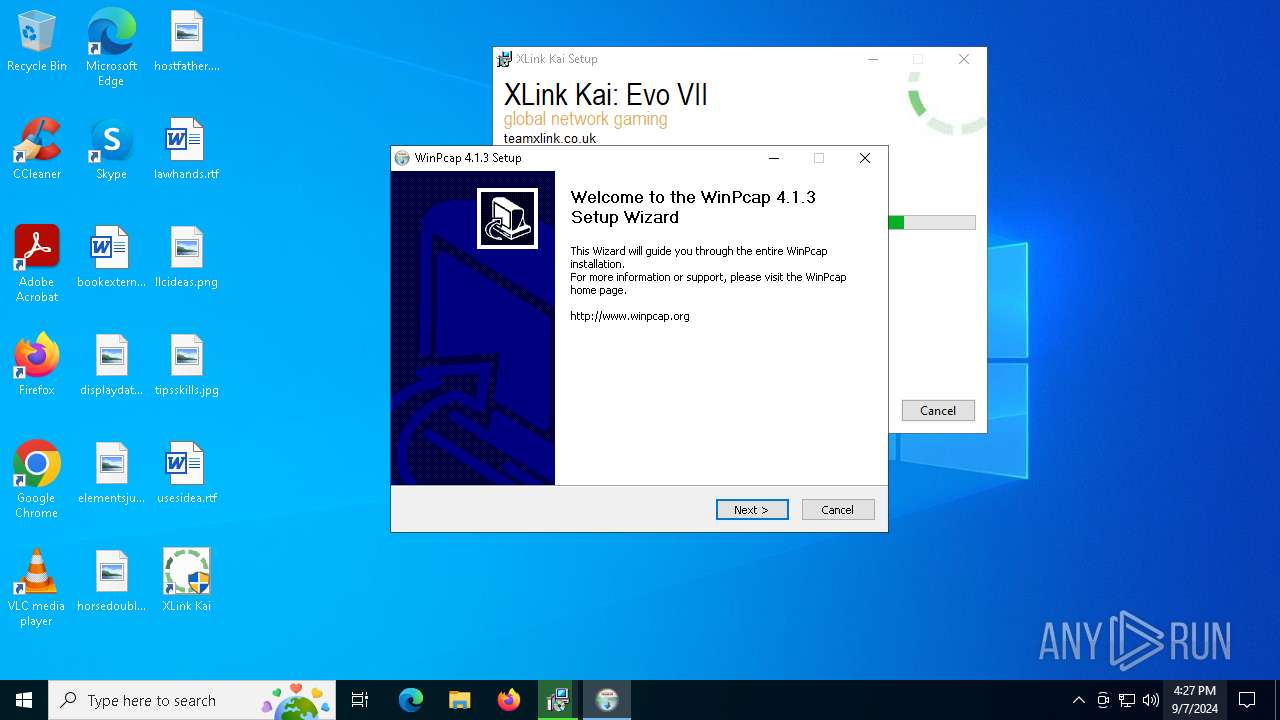Click the 'XLink Kai: Evo VII' heading

point(605,95)
